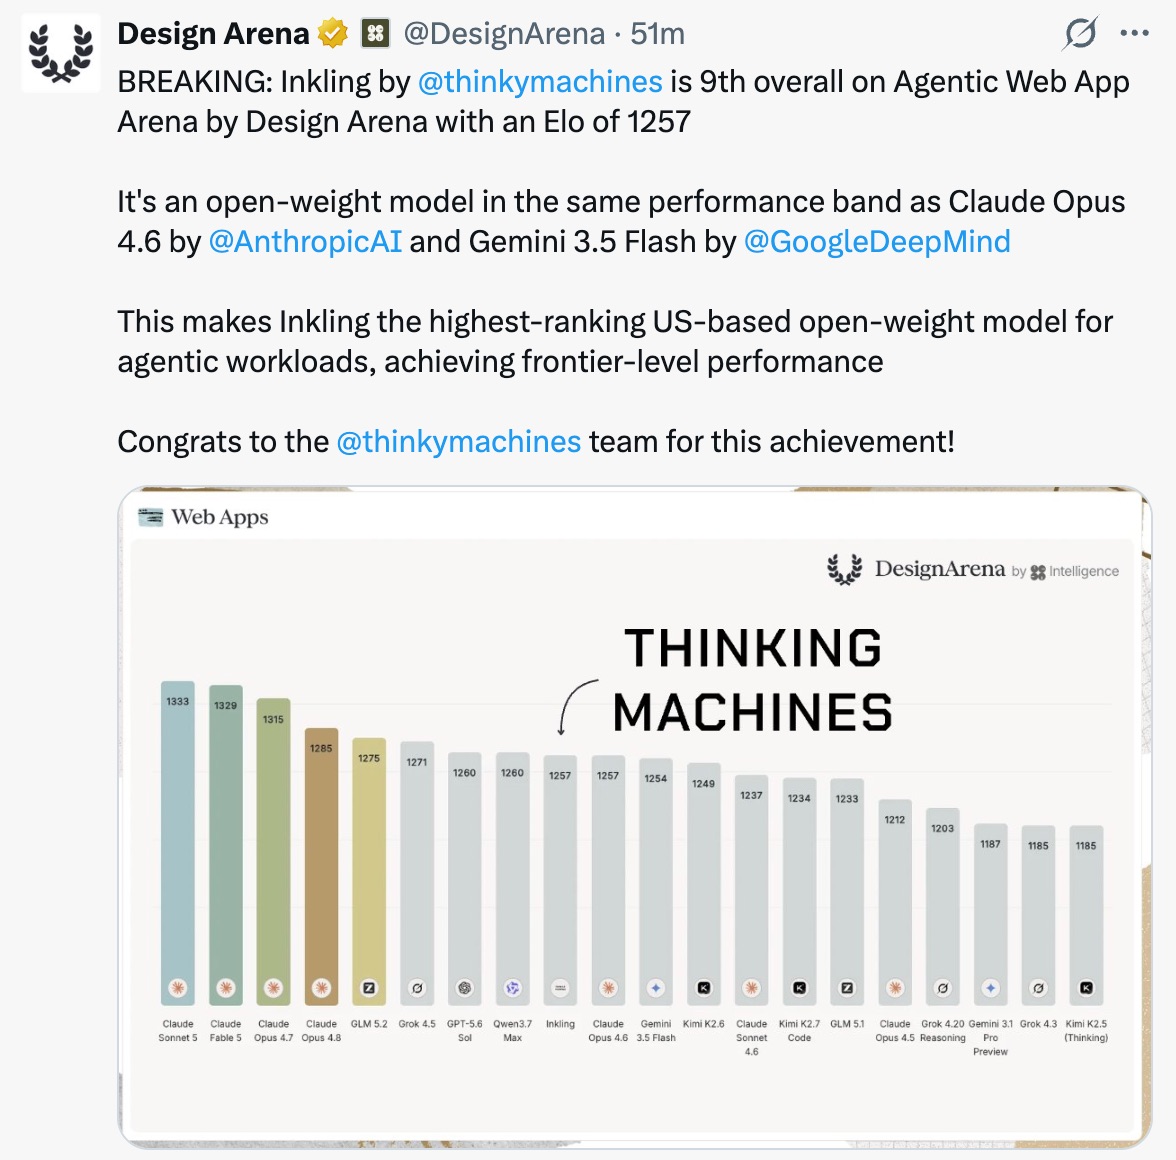Image resolution: width=1176 pixels, height=1160 pixels.
Task: Click the brown Claude Opus 4.8 bar
Action: (x=321, y=866)
